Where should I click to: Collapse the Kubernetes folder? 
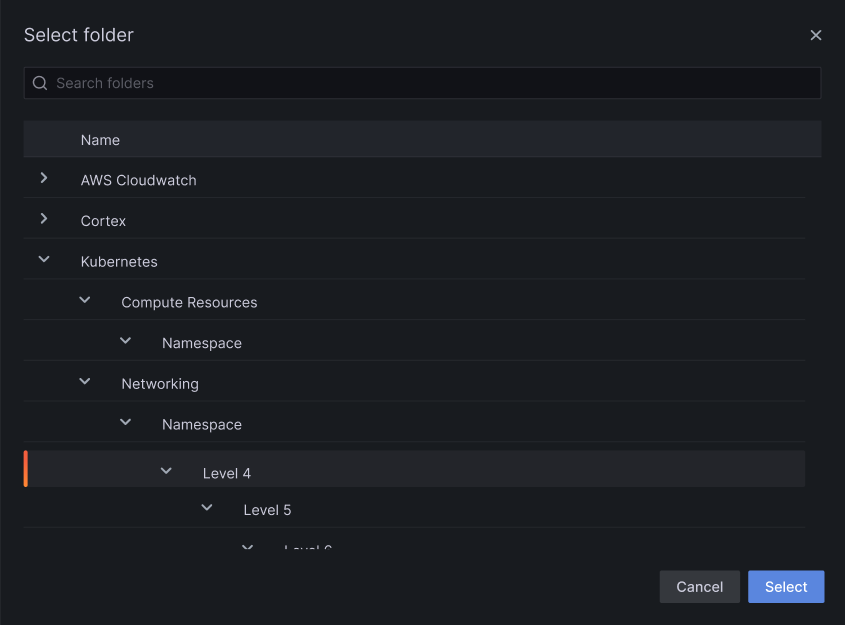point(44,259)
